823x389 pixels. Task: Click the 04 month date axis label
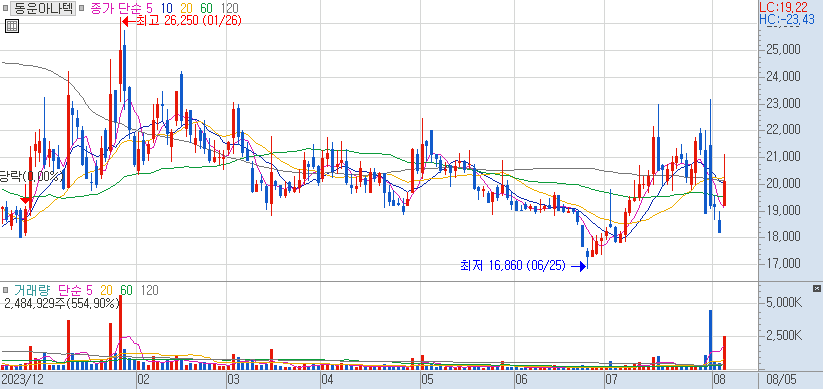click(x=327, y=379)
